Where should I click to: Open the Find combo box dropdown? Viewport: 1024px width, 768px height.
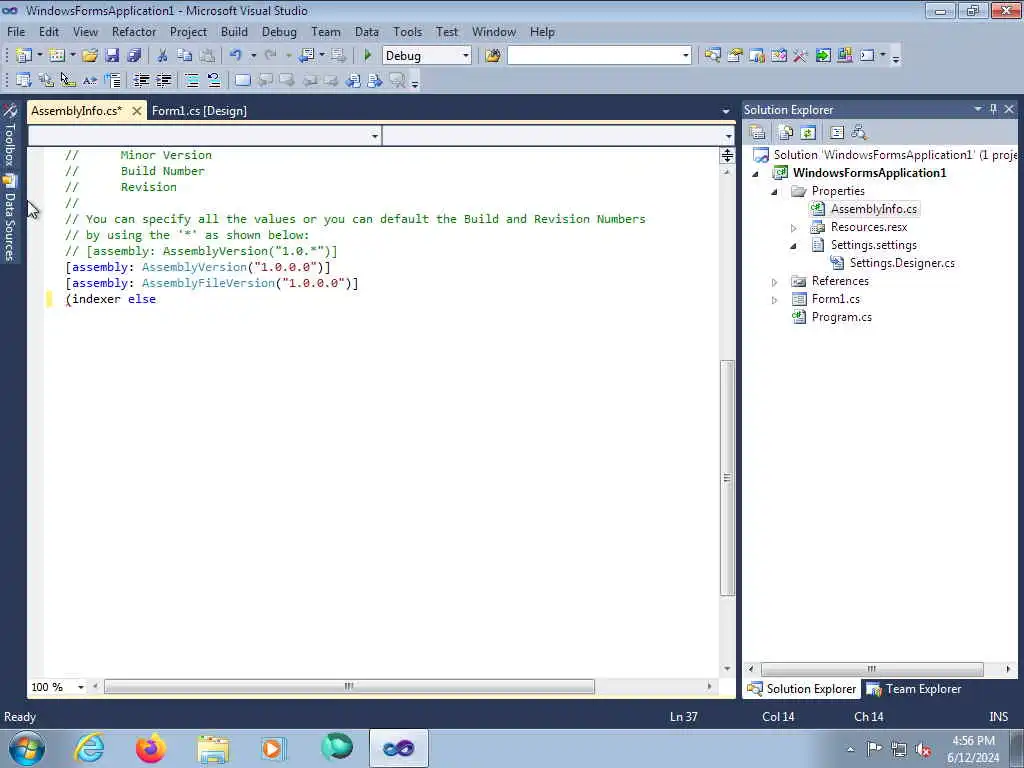[x=686, y=56]
